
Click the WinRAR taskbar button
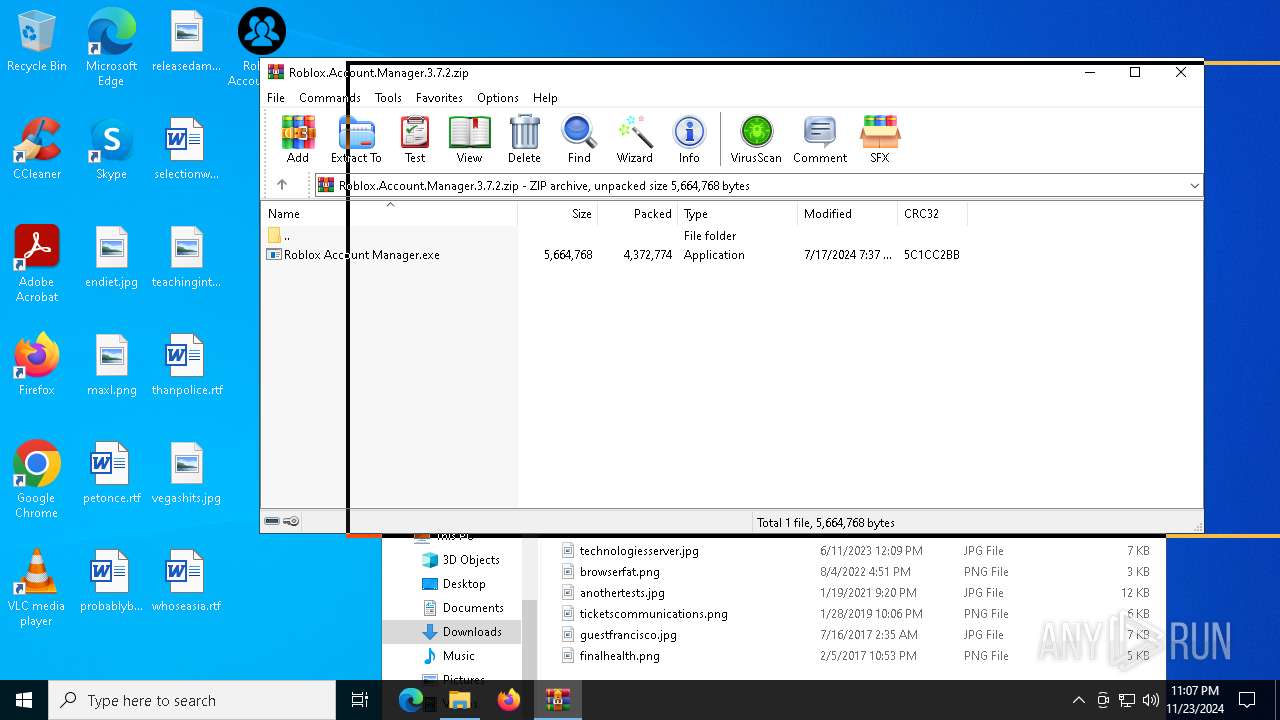[557, 700]
